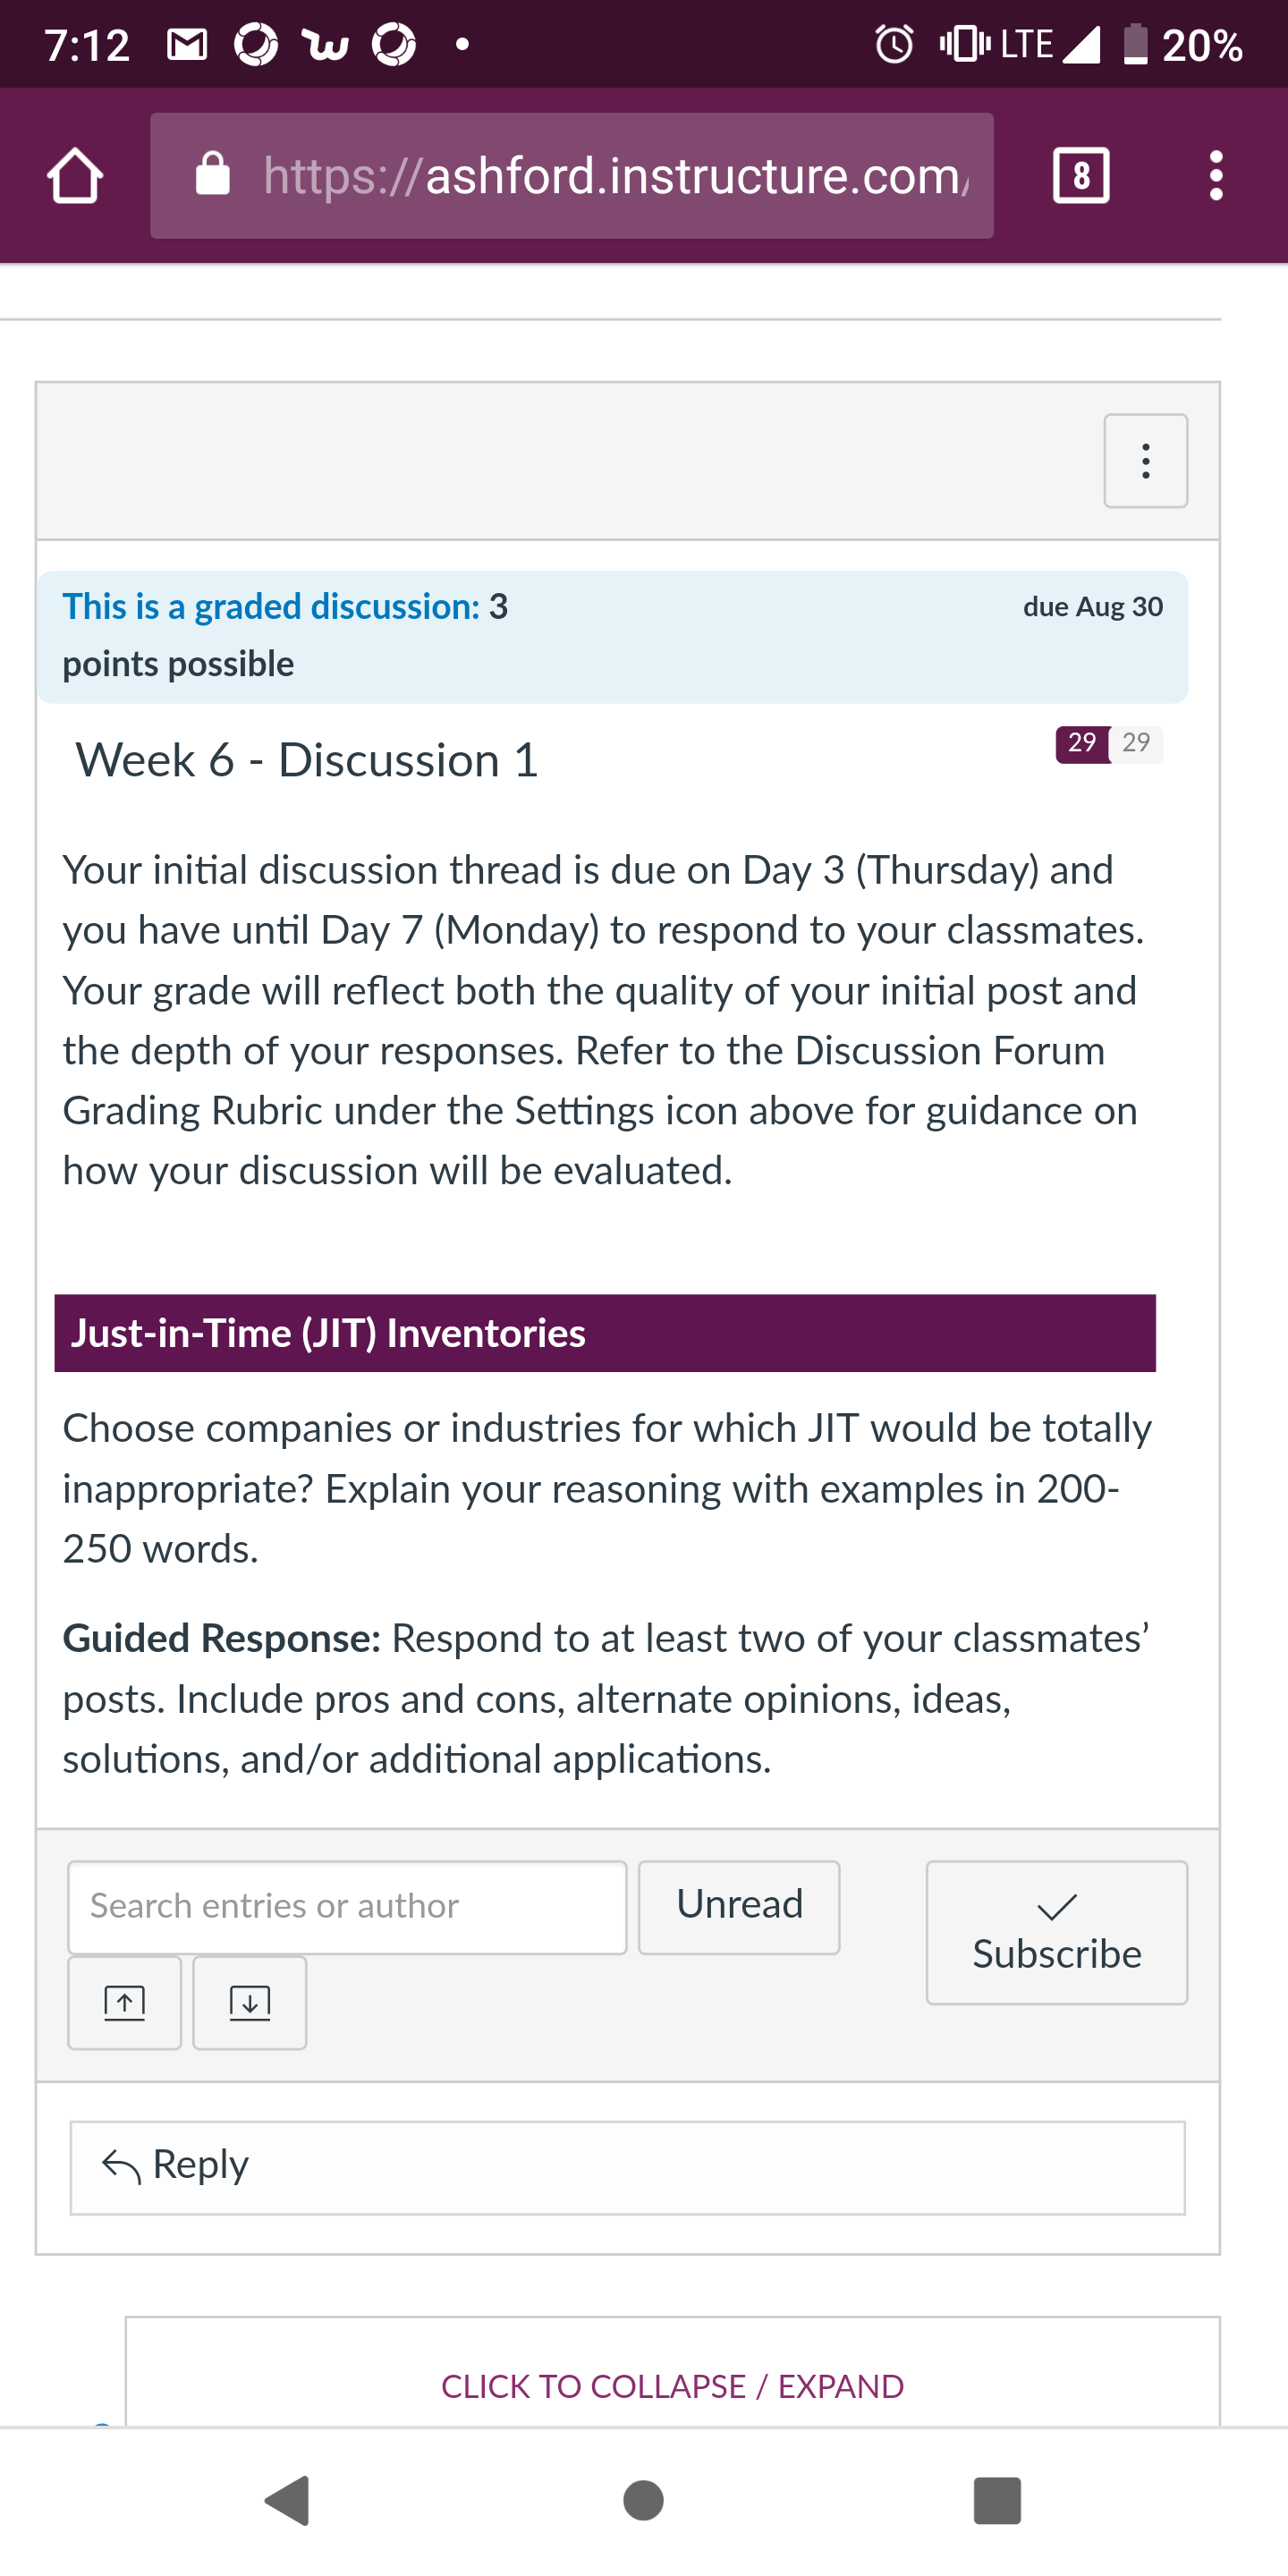Tap the Android back navigation button
Screen dimensions: 1288x2576
(x=289, y=2500)
